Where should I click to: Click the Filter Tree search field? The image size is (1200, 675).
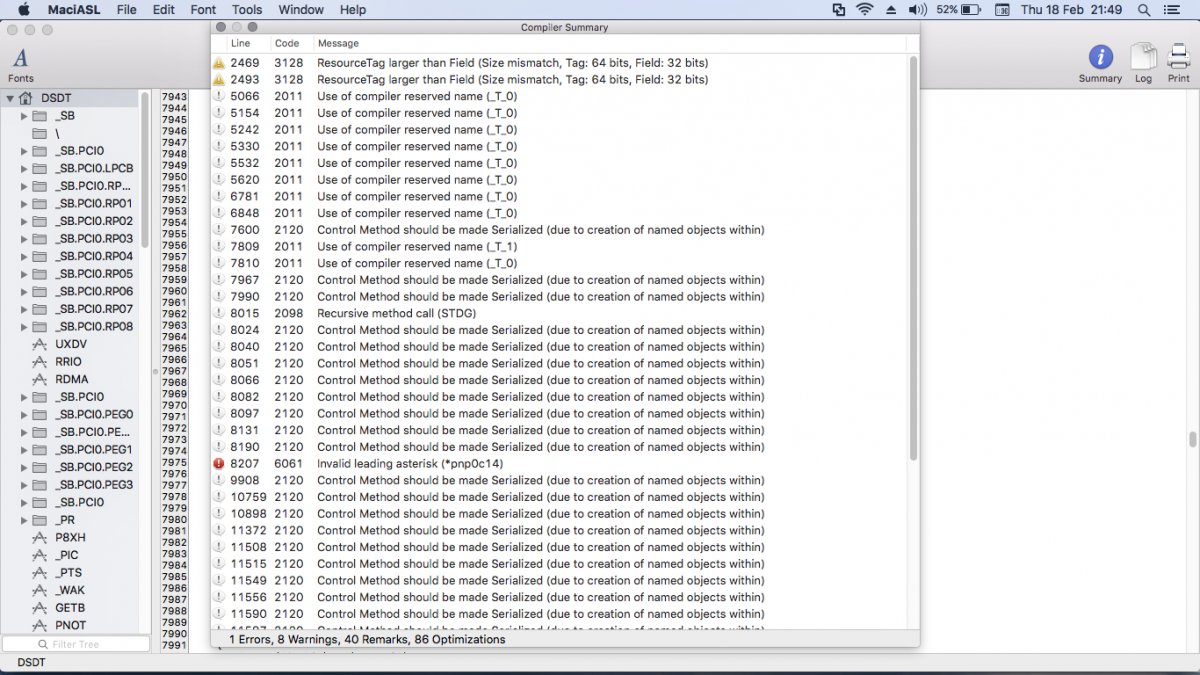point(75,644)
